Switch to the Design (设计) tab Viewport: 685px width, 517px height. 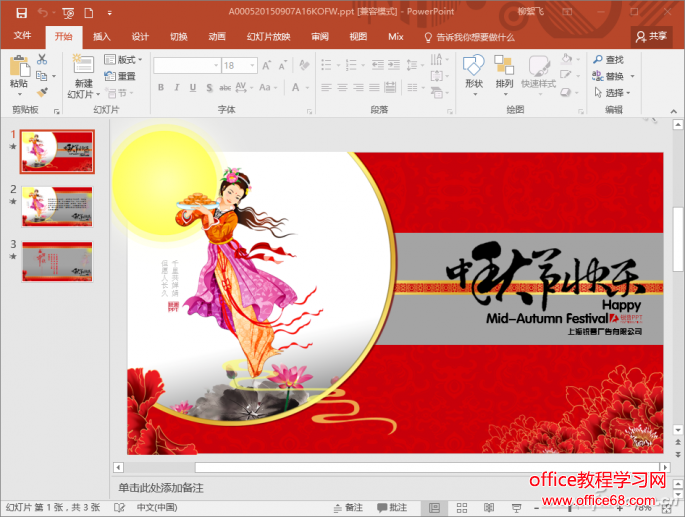click(140, 37)
